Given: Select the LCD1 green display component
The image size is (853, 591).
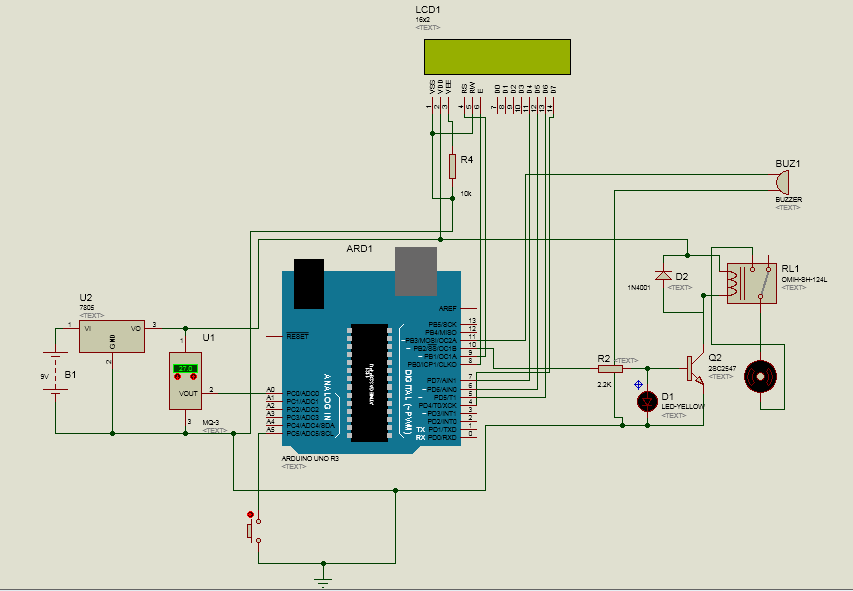Looking at the screenshot, I should coord(497,57).
